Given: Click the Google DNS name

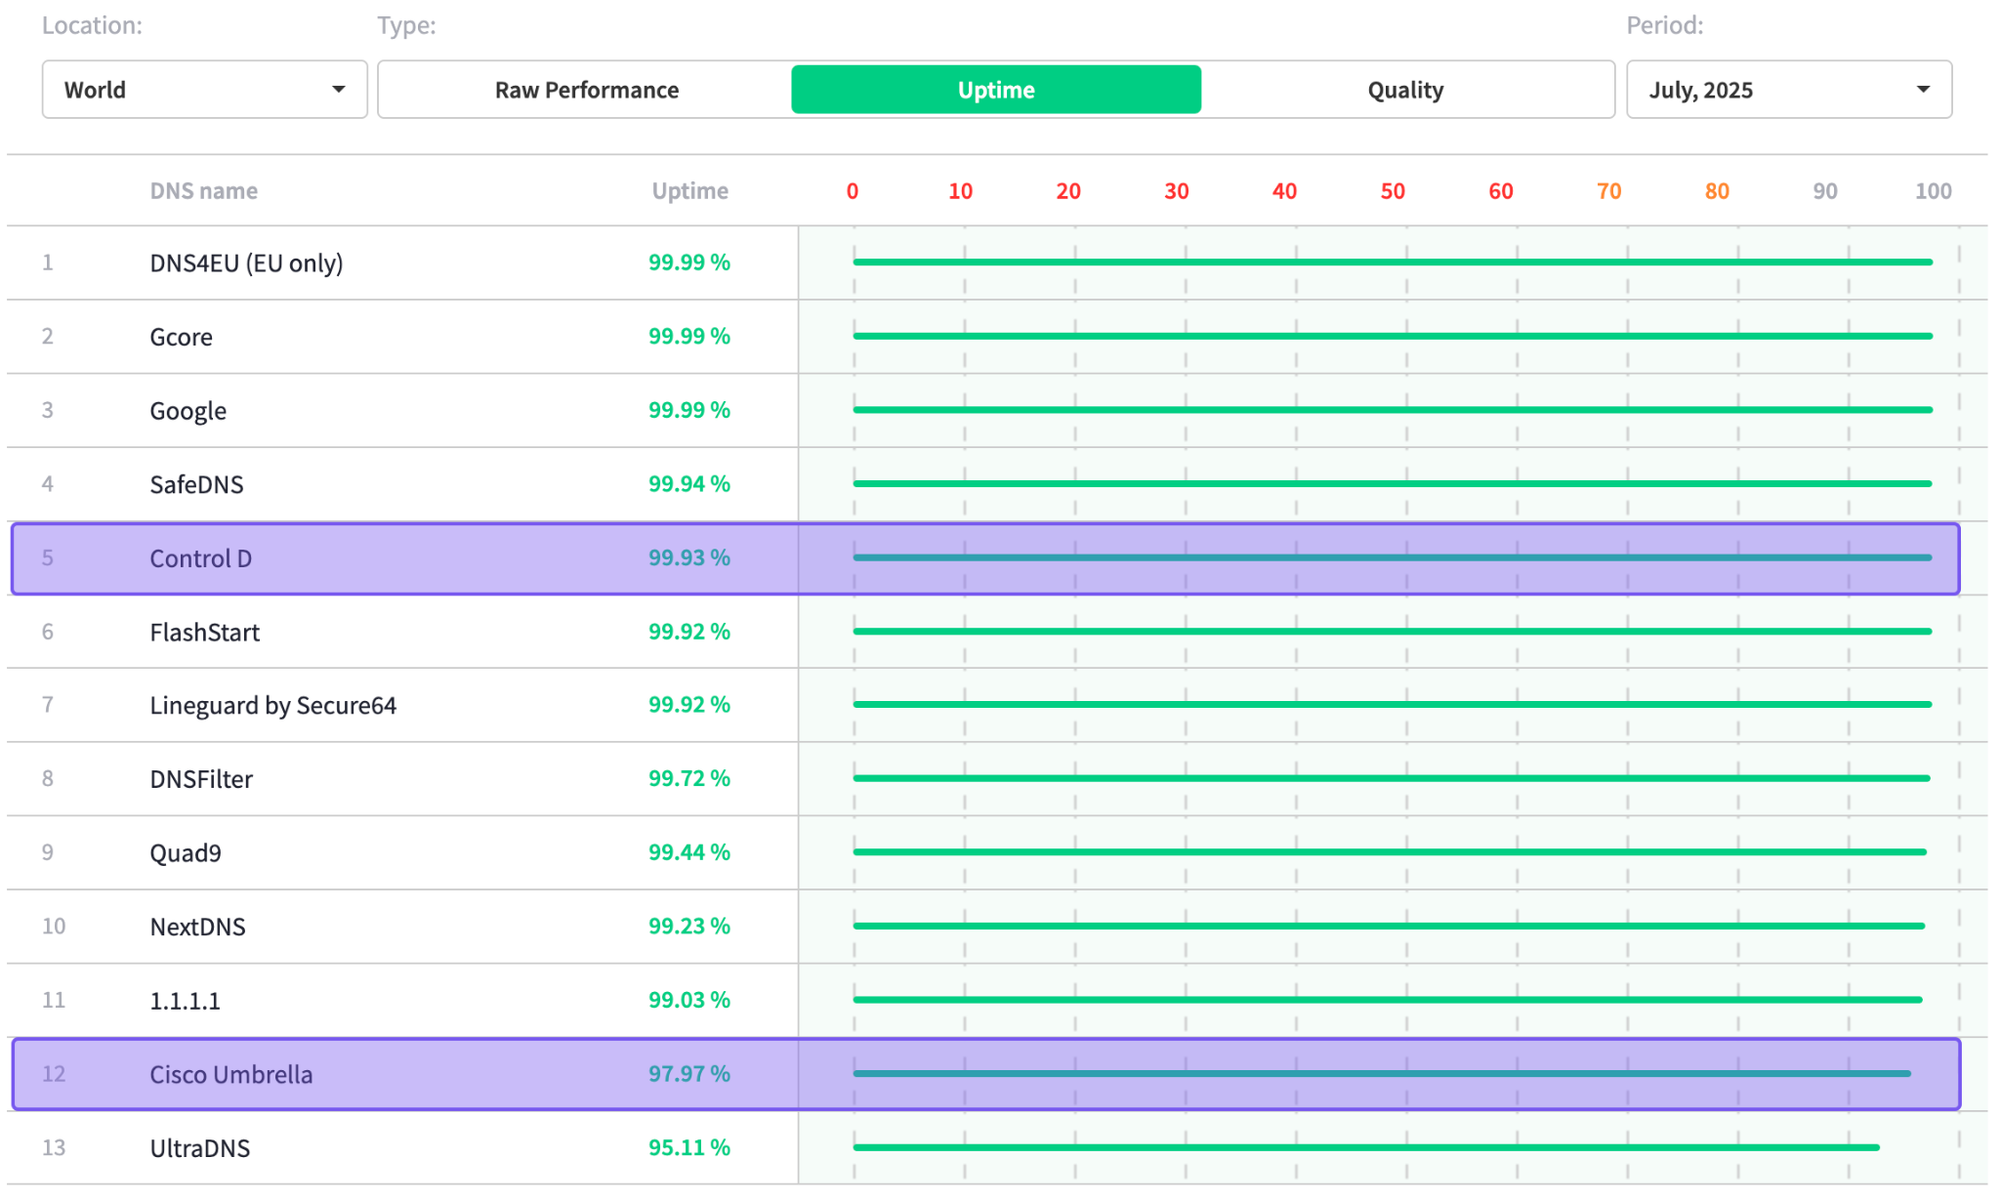Looking at the screenshot, I should [x=188, y=411].
